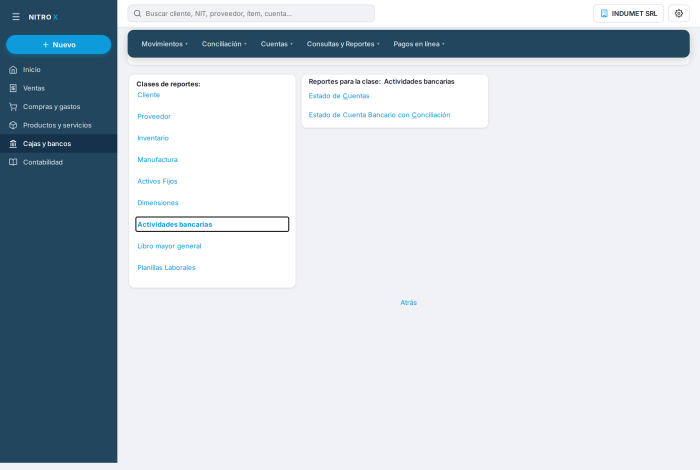Open the hamburger menu icon
This screenshot has height=470, width=700.
click(16, 17)
